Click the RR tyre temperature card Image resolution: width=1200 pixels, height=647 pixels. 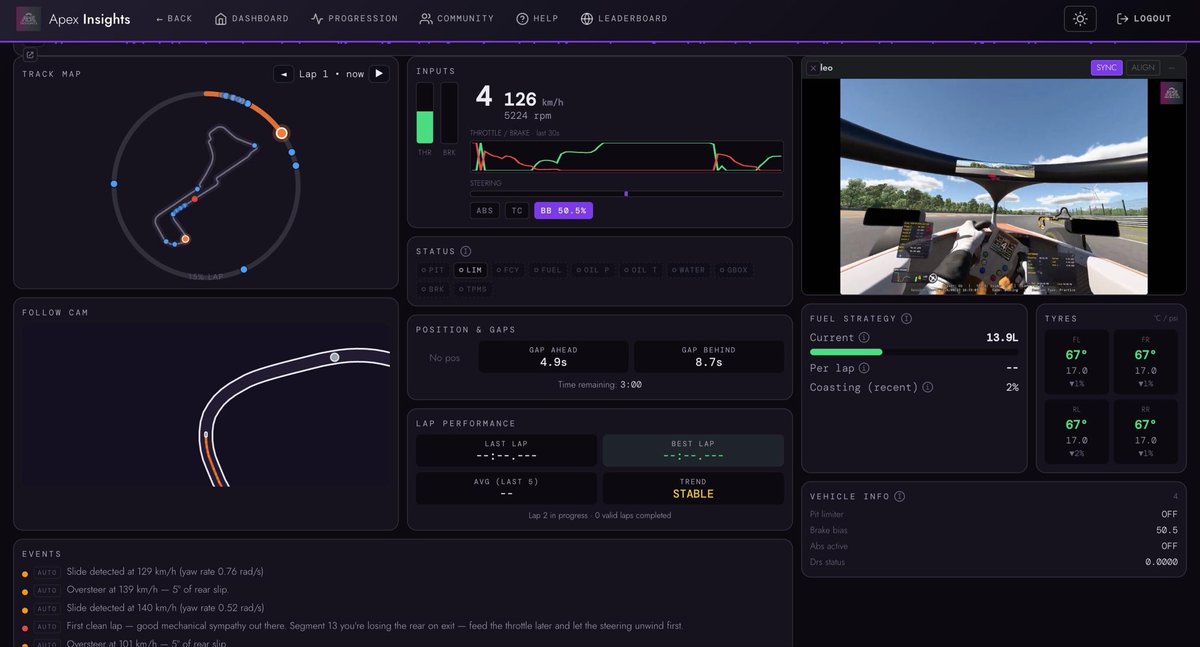pyautogui.click(x=1146, y=433)
